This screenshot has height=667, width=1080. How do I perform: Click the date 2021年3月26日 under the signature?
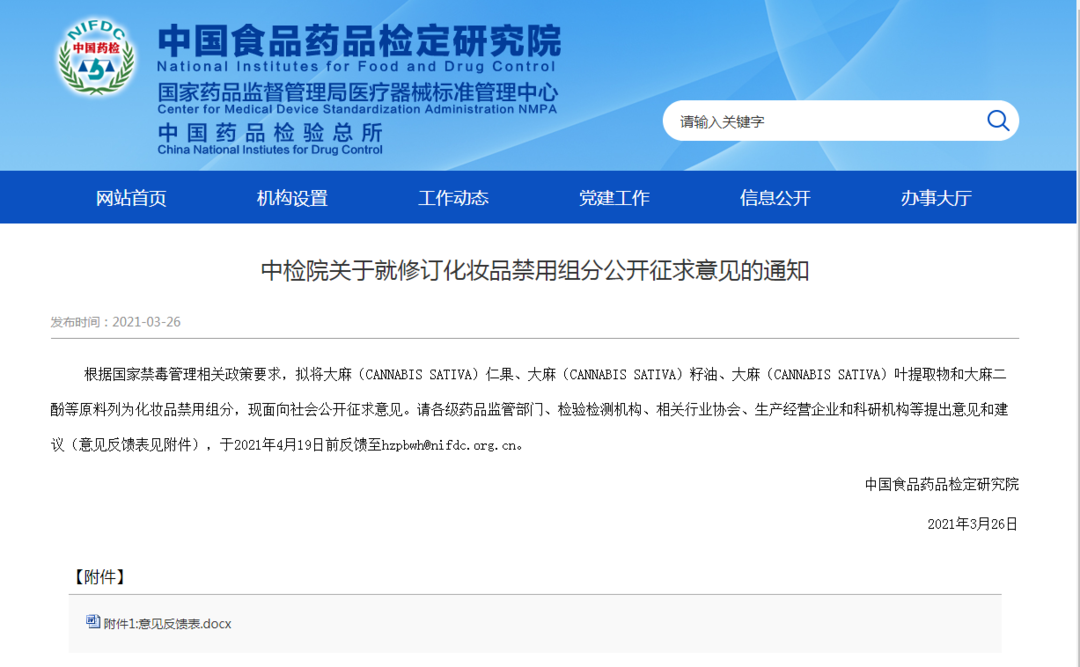pos(972,524)
